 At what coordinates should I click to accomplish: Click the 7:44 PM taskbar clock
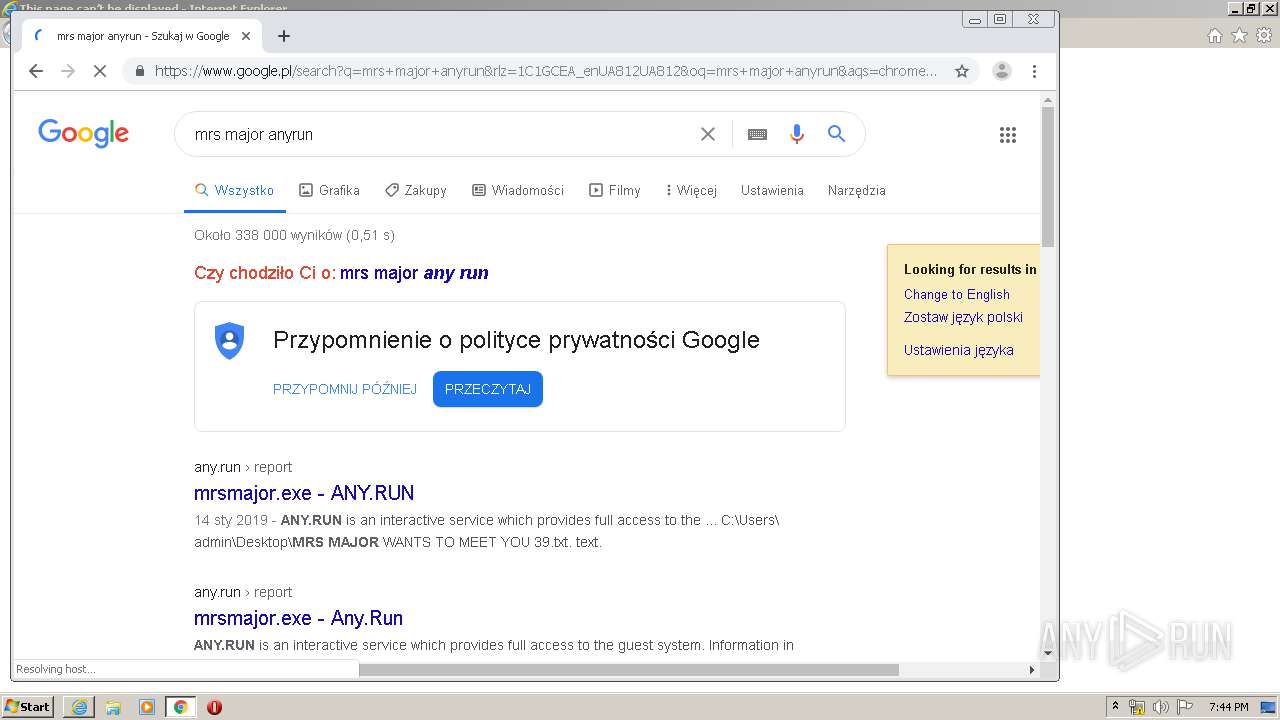tap(1228, 707)
